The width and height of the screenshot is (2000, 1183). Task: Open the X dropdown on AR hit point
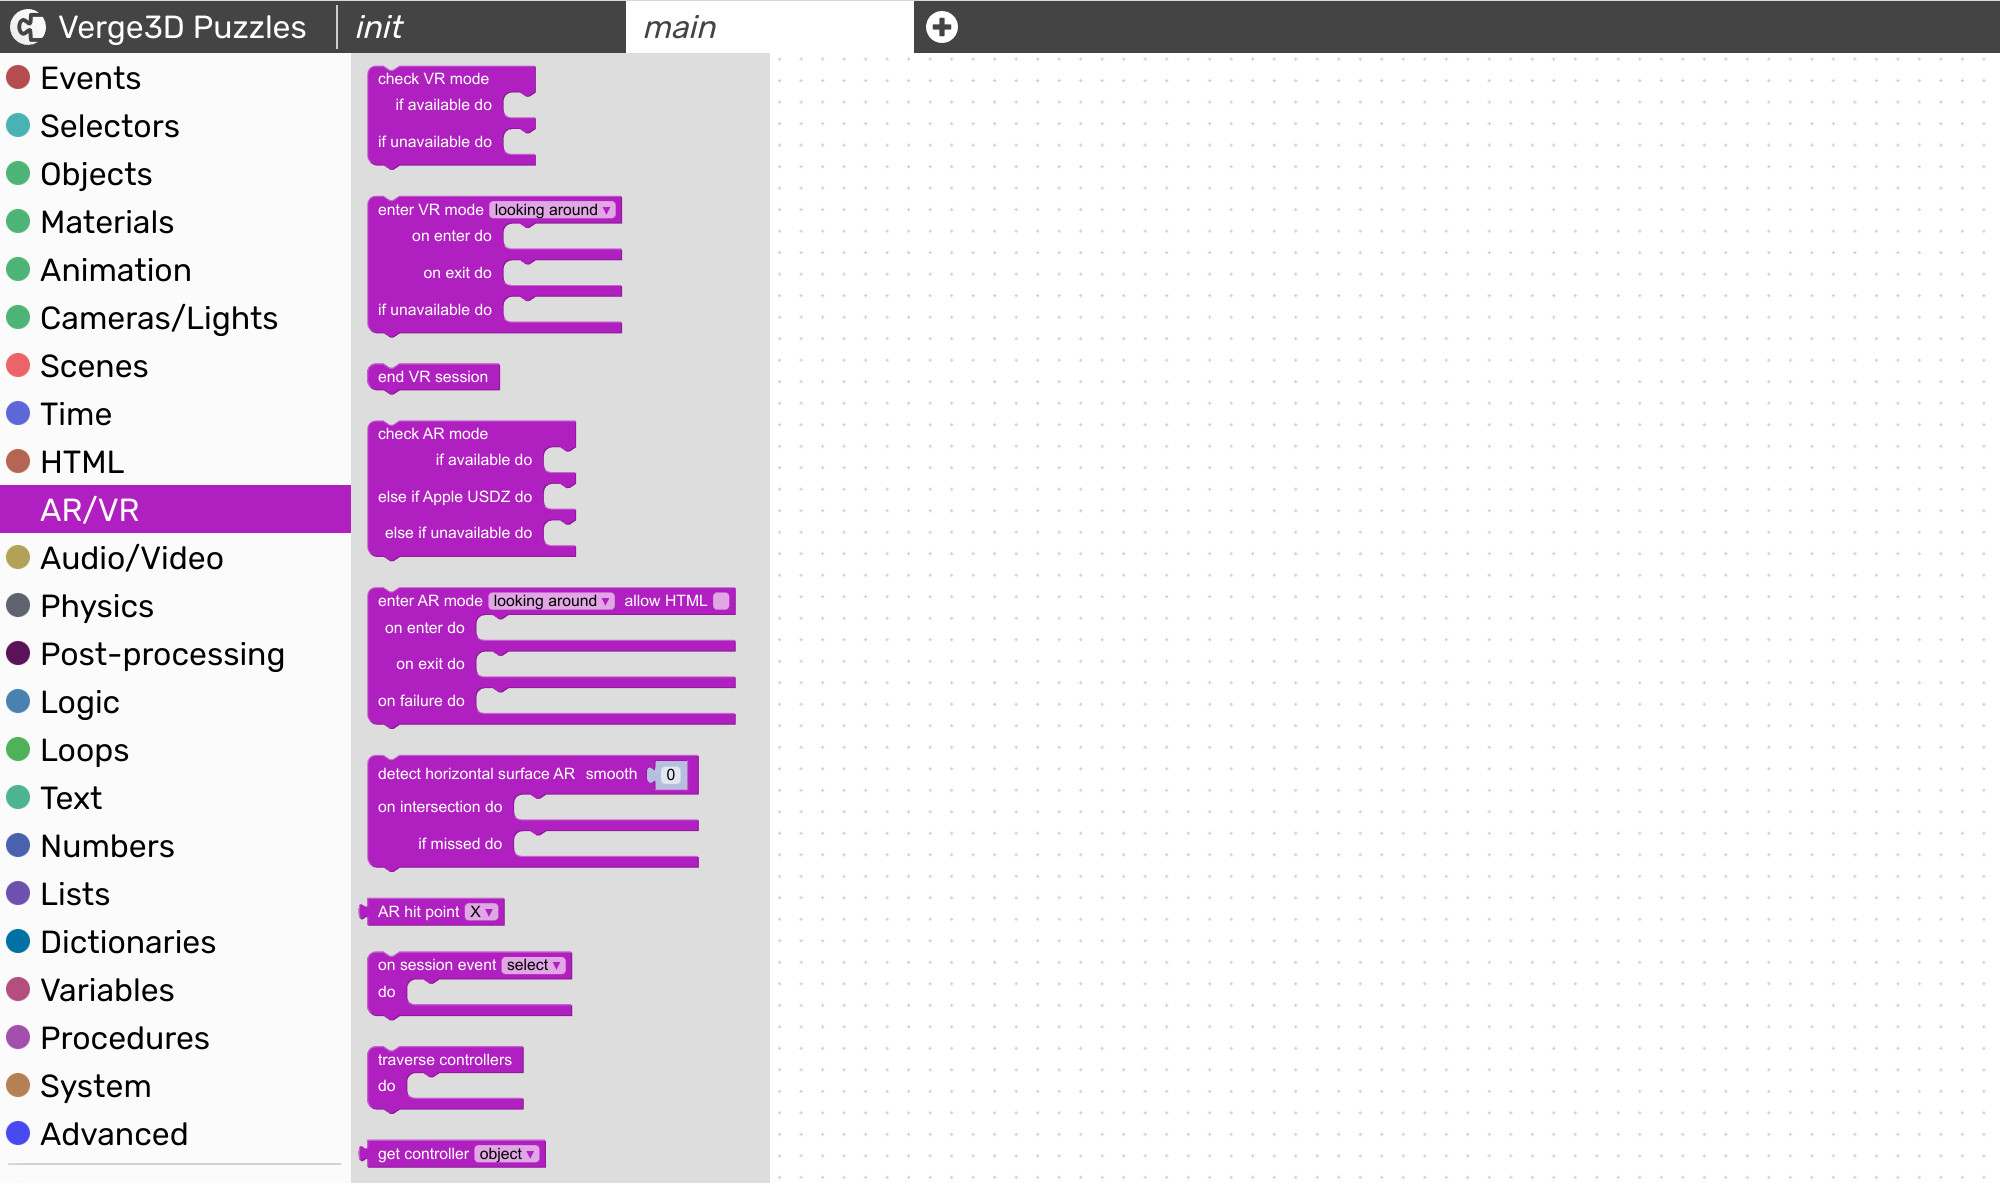[x=482, y=912]
